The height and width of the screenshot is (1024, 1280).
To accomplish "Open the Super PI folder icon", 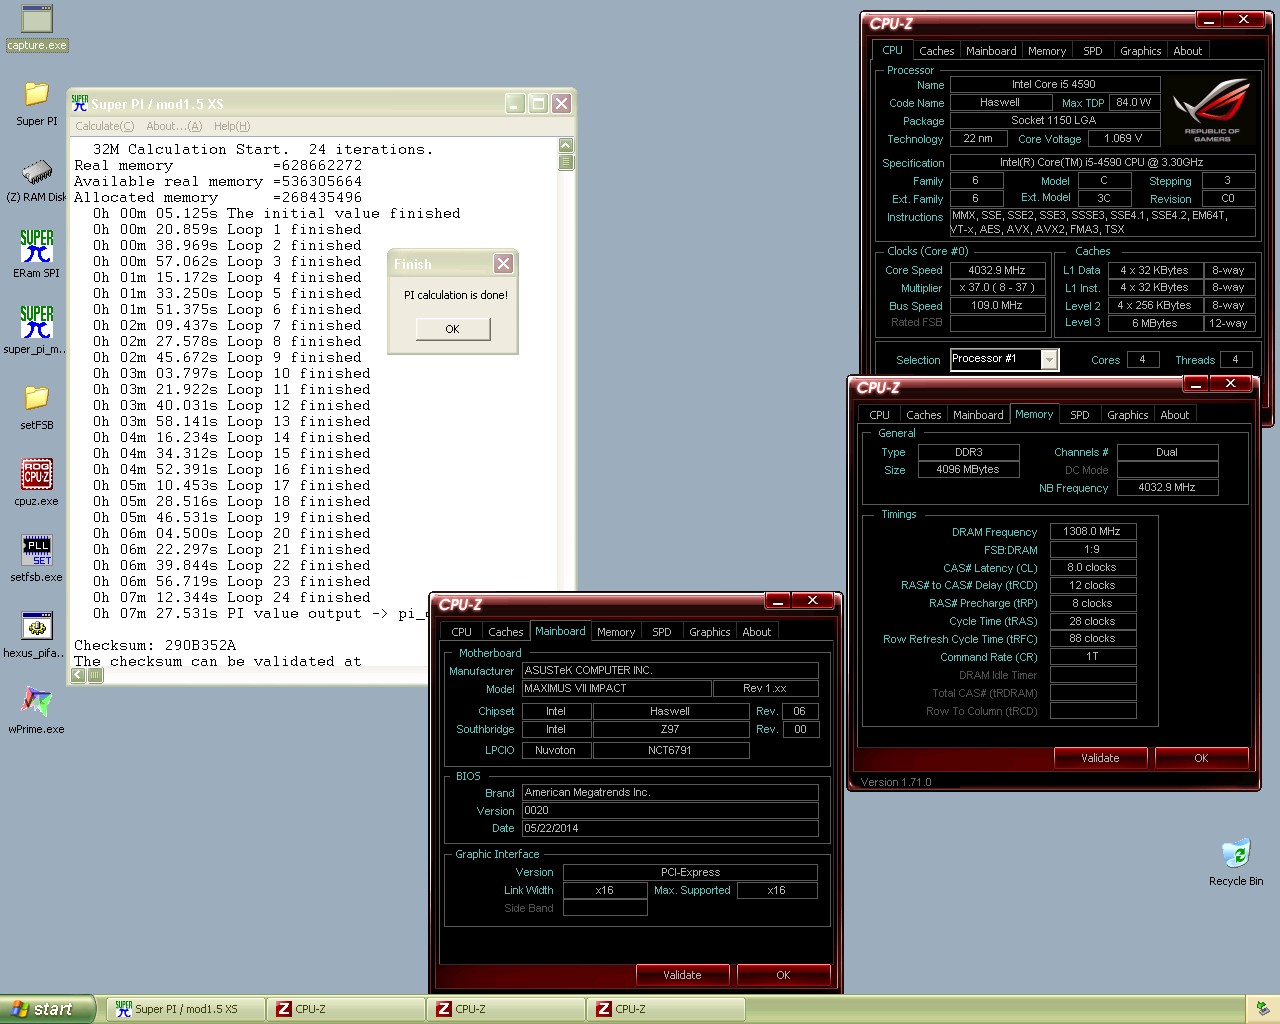I will (37, 104).
